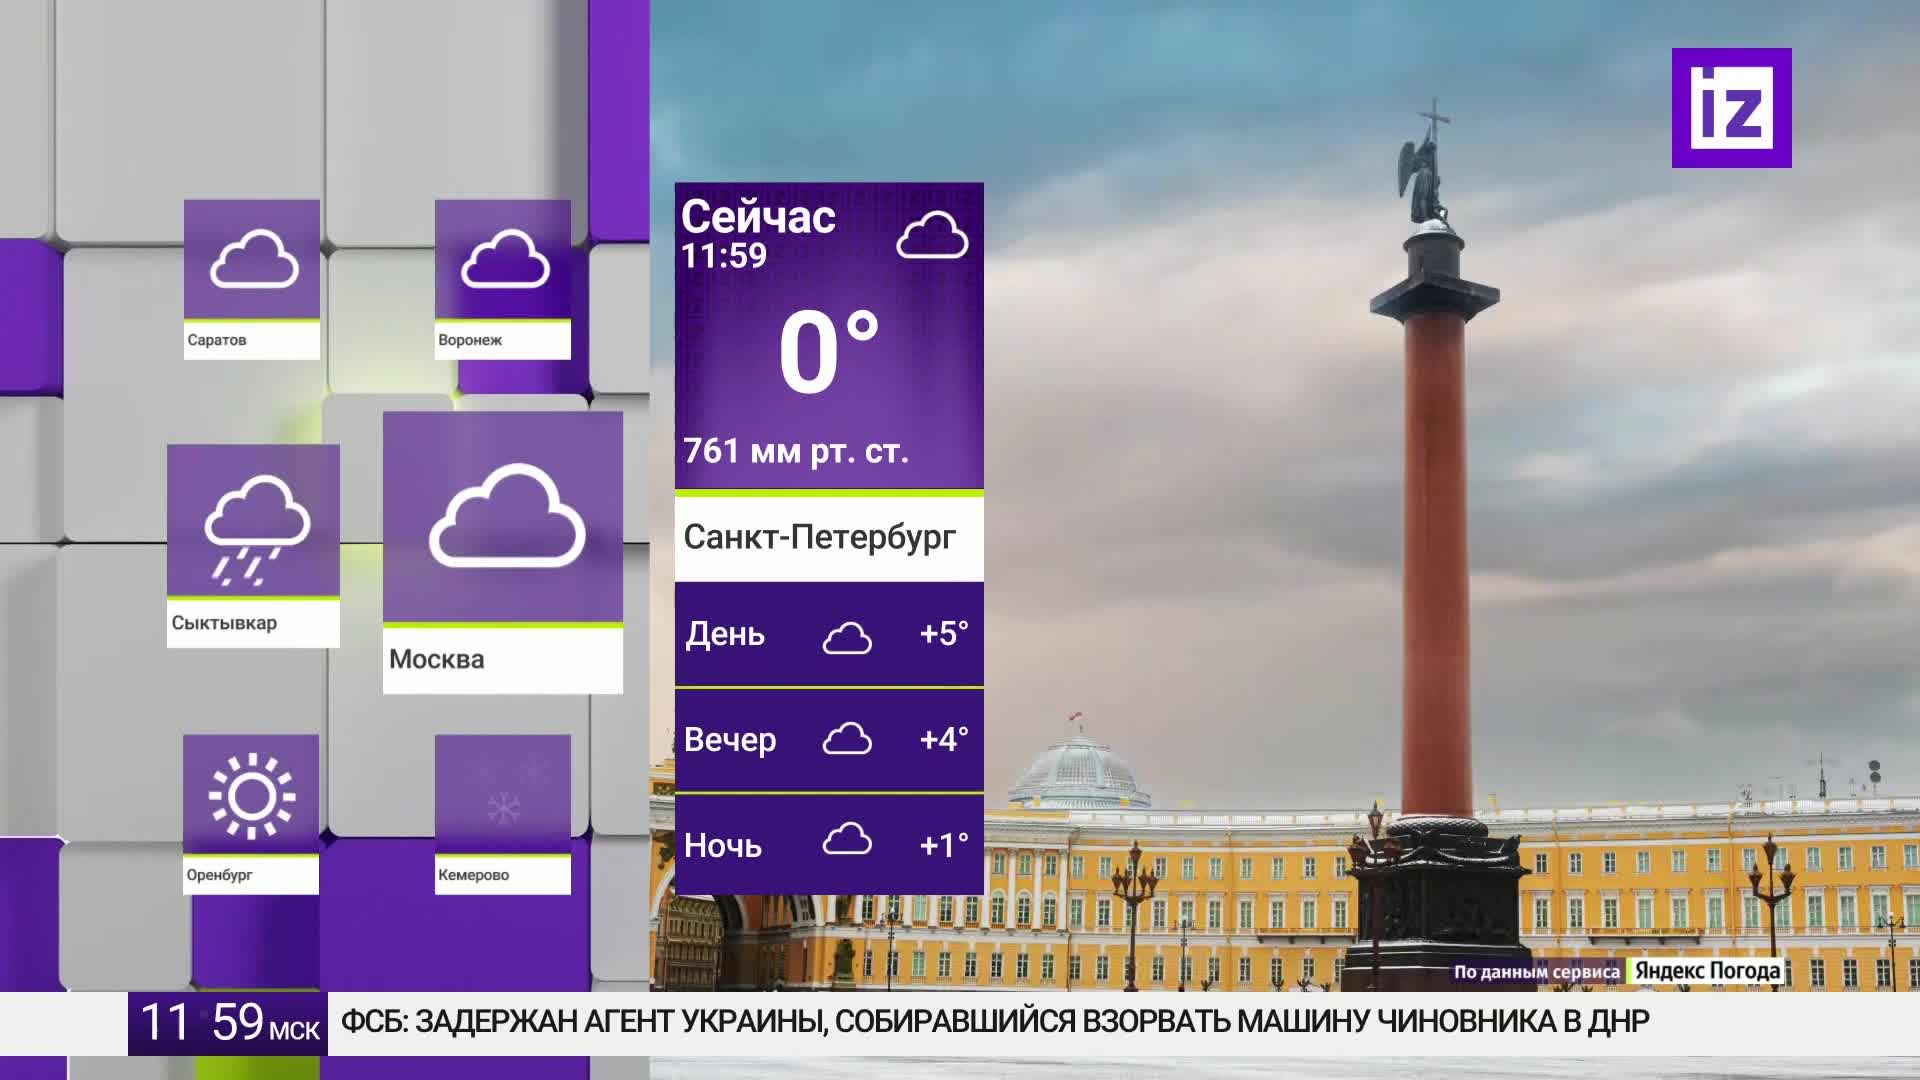Click the Kemerovo snowflake icon

click(504, 806)
